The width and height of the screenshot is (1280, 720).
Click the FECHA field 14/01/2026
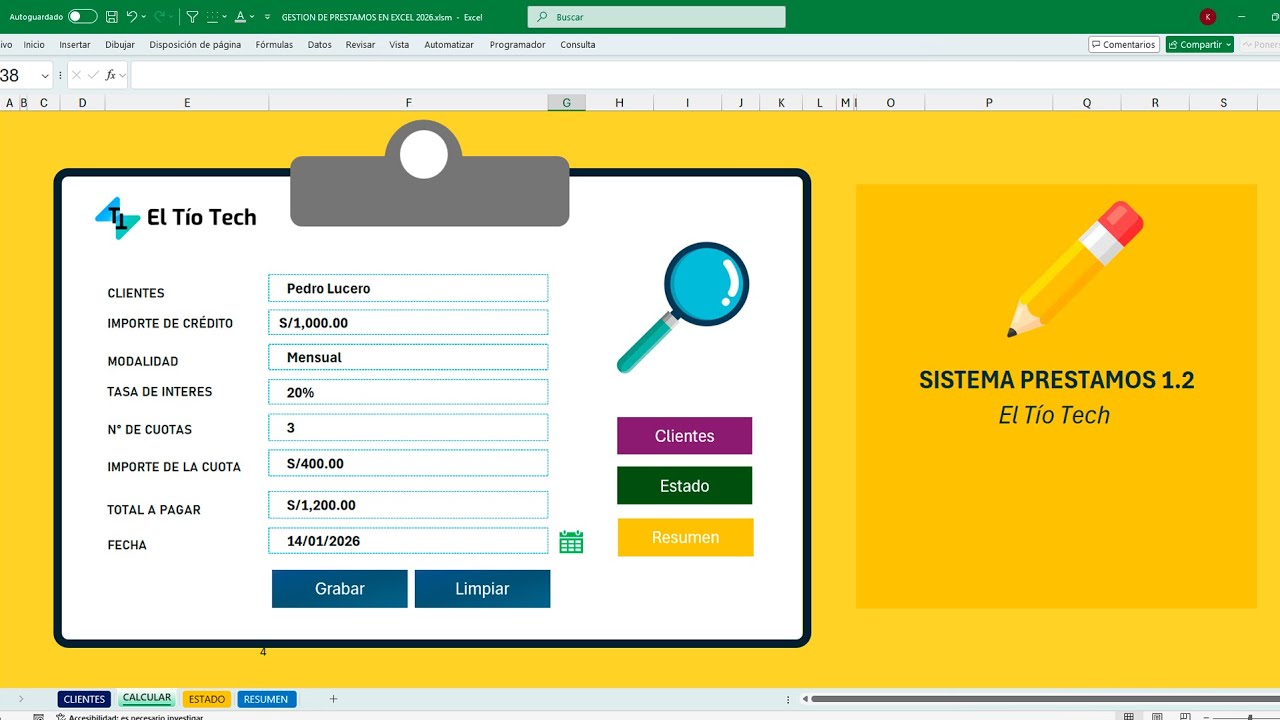(408, 541)
